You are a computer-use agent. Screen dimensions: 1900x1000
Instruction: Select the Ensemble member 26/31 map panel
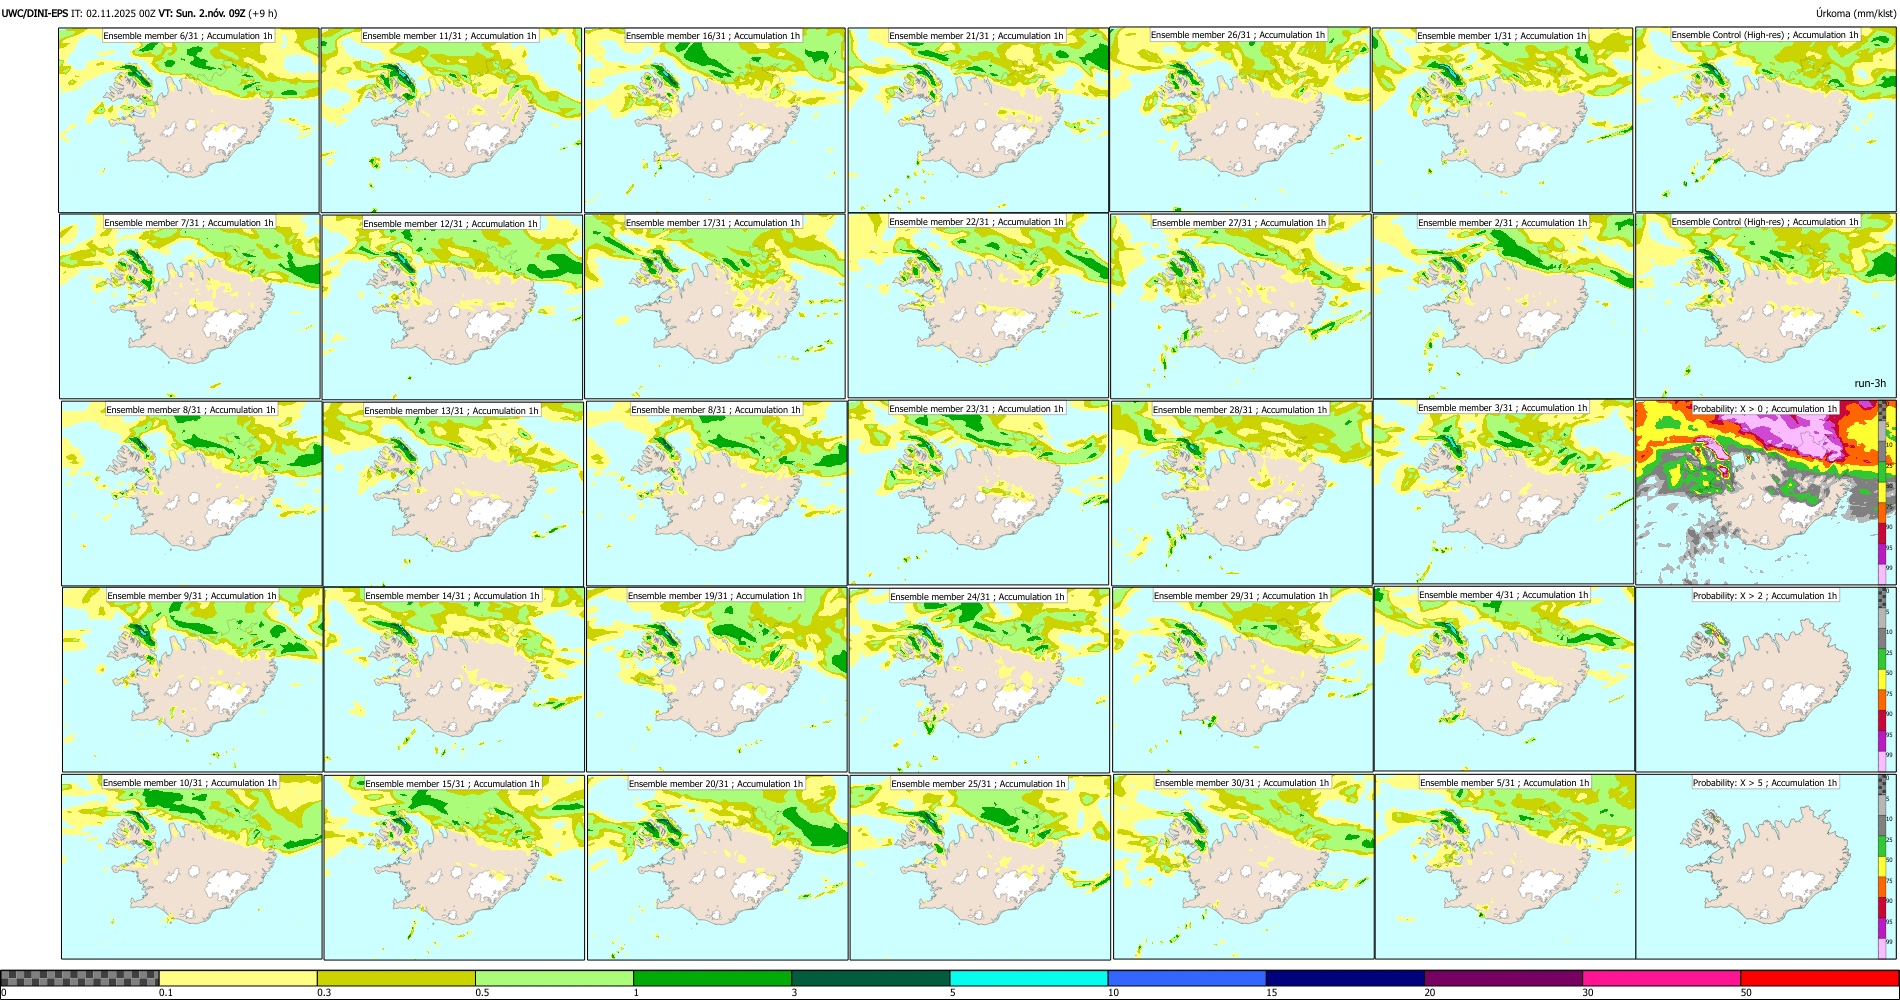[1240, 119]
